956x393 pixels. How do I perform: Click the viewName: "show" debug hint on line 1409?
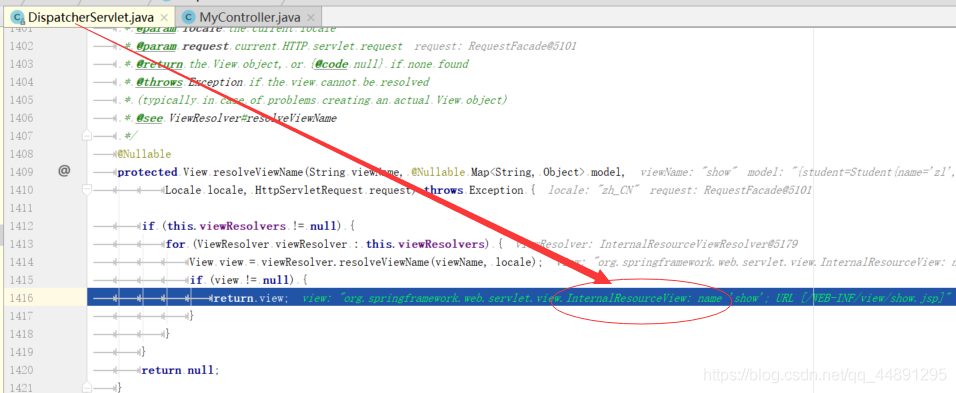coord(690,172)
